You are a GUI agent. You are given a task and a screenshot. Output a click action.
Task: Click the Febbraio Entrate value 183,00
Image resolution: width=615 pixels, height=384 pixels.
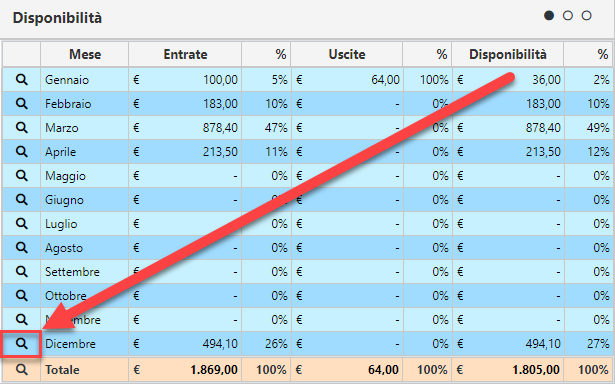point(220,104)
